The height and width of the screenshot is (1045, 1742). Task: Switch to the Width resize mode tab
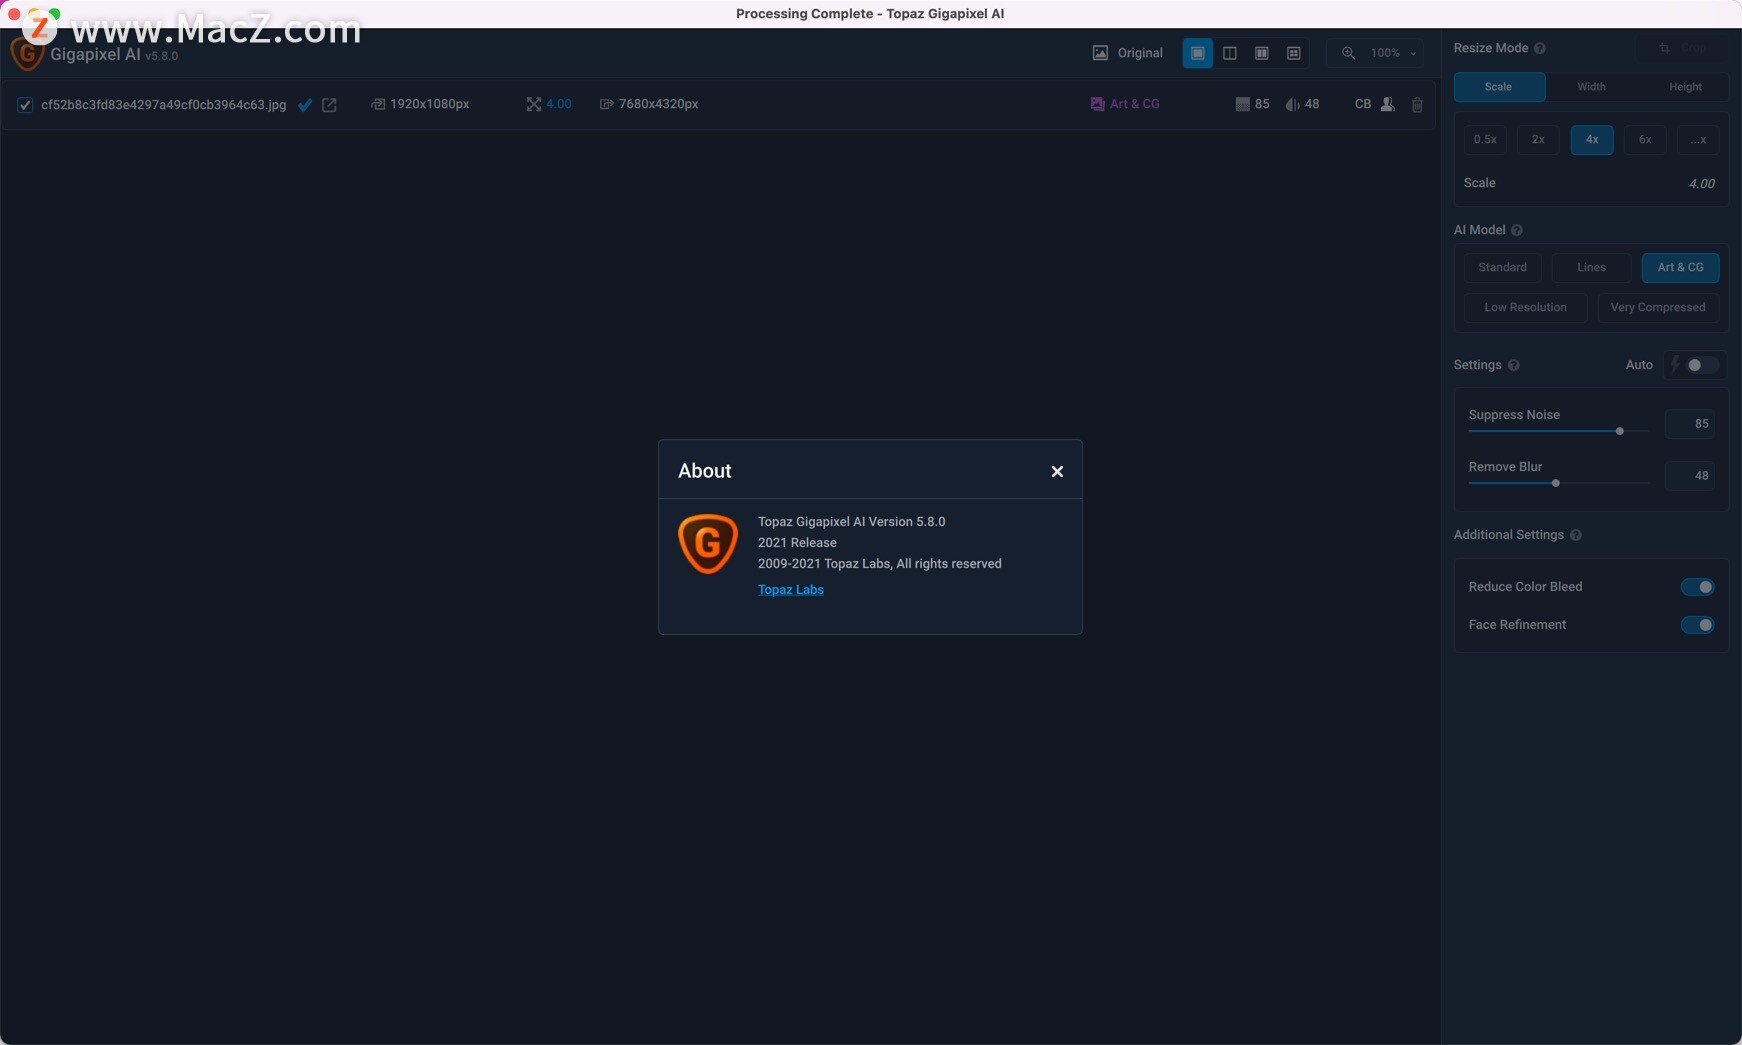click(x=1589, y=87)
